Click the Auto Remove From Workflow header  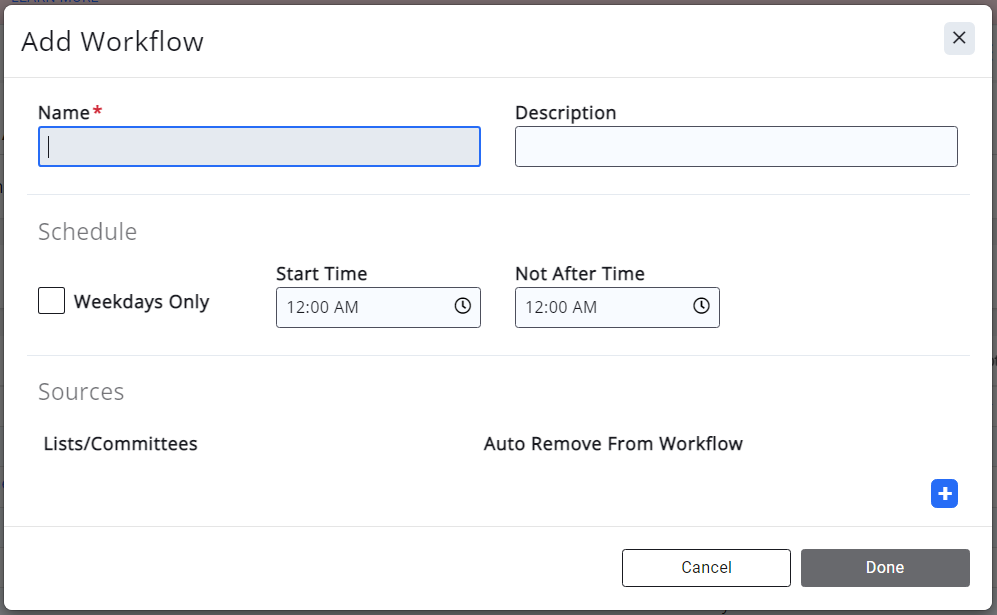click(x=613, y=444)
